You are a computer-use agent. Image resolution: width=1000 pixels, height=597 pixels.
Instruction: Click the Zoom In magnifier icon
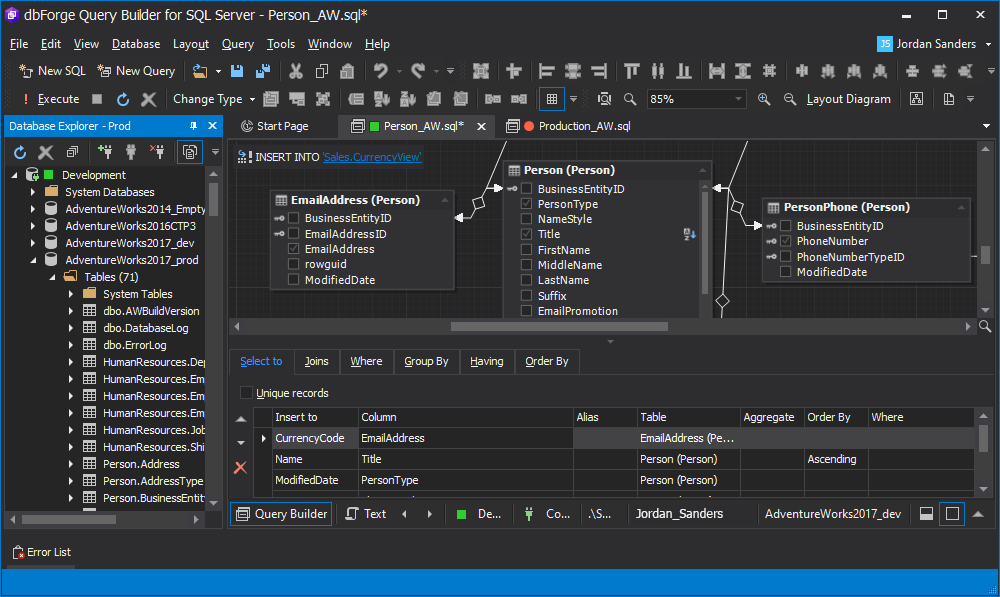tap(764, 99)
